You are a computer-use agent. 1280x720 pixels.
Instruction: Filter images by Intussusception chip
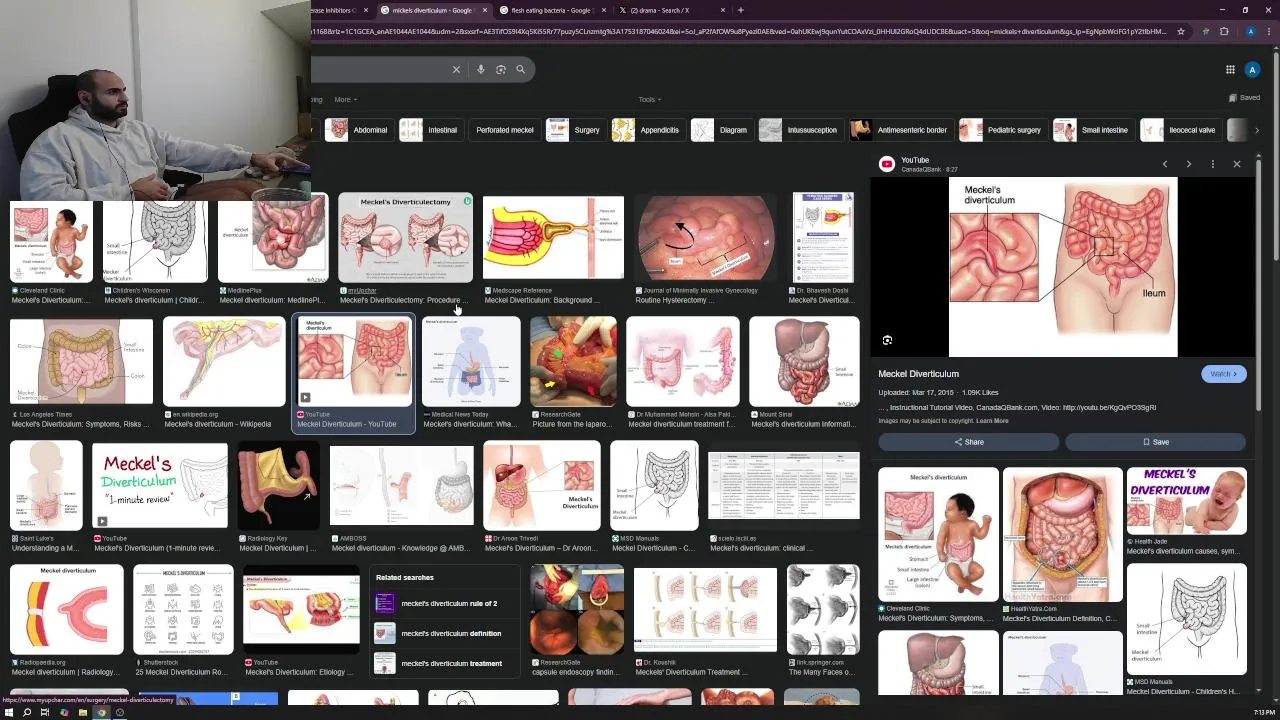(800, 130)
